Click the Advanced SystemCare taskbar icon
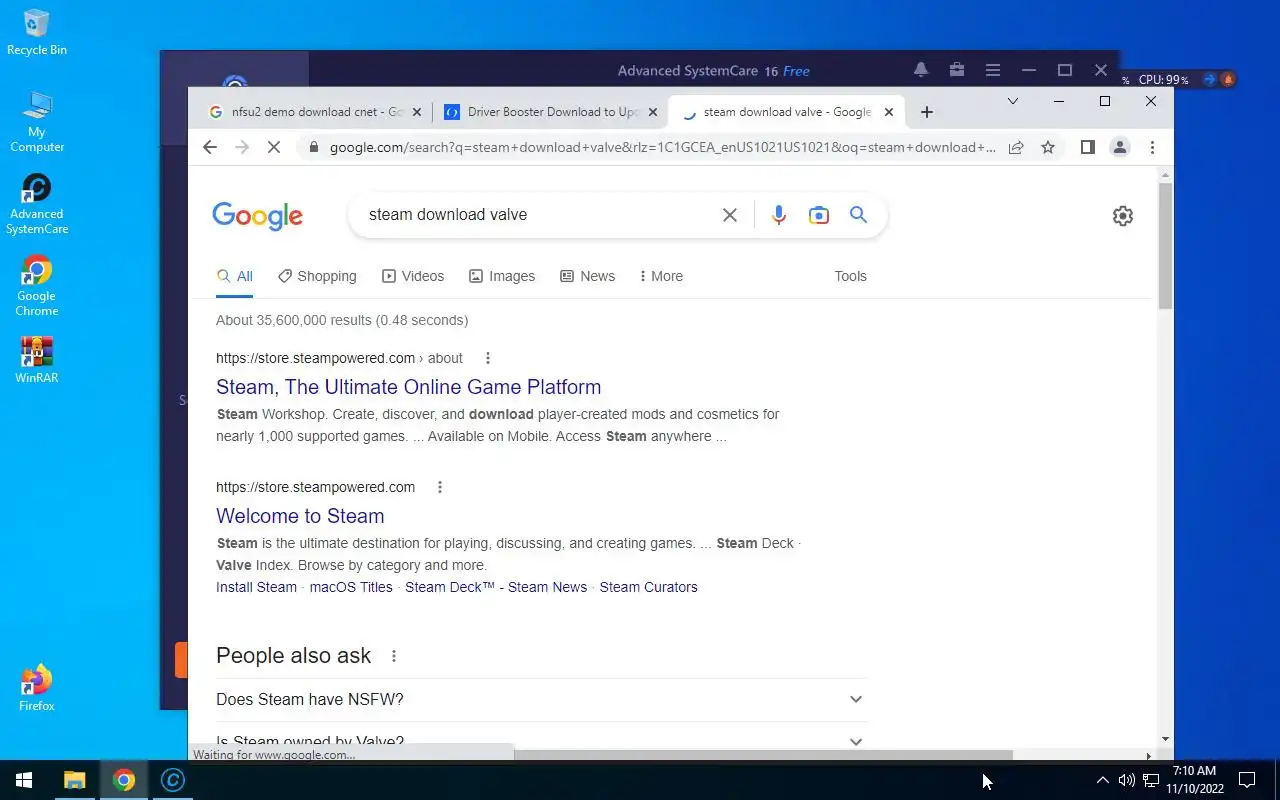The image size is (1280, 800). point(173,780)
